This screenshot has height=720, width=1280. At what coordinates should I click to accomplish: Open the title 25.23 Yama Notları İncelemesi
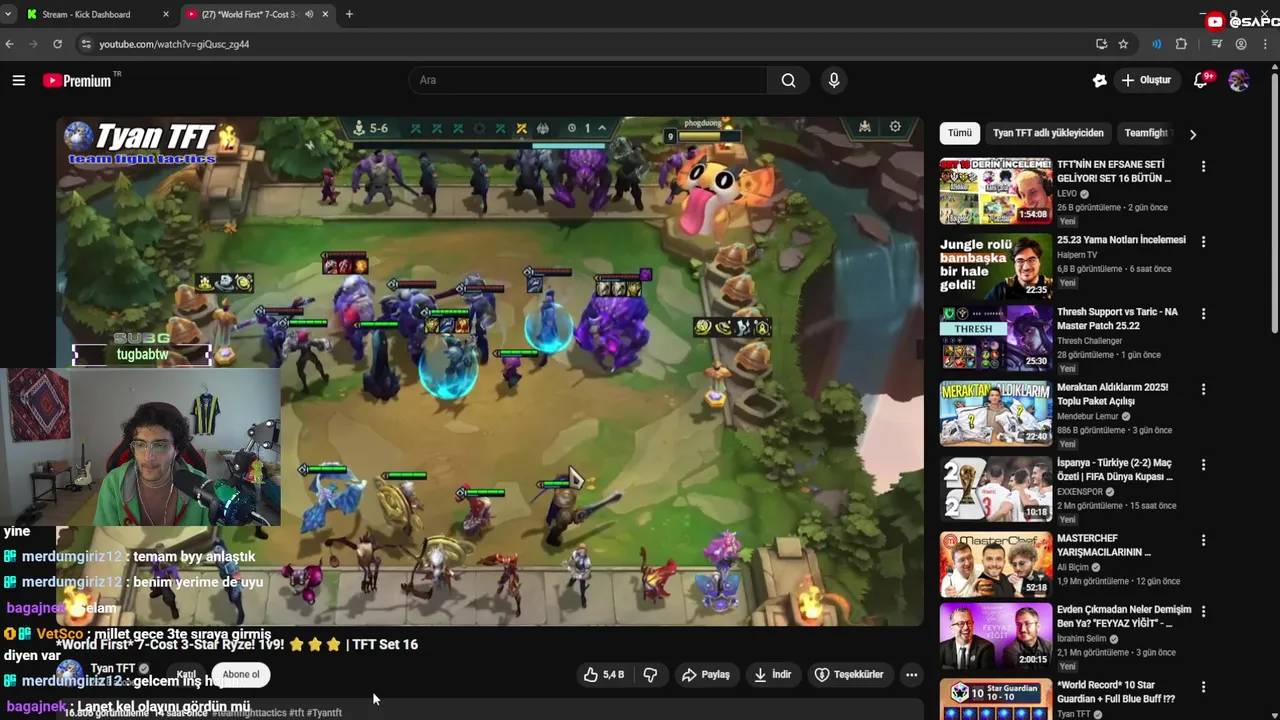pos(1121,240)
